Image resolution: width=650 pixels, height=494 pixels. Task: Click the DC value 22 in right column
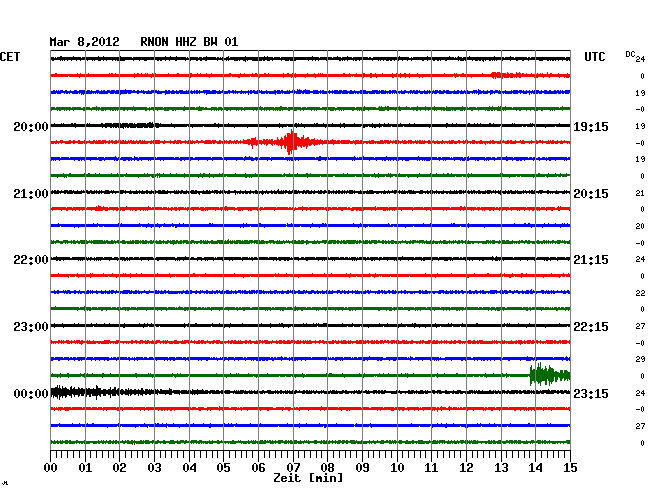point(640,293)
